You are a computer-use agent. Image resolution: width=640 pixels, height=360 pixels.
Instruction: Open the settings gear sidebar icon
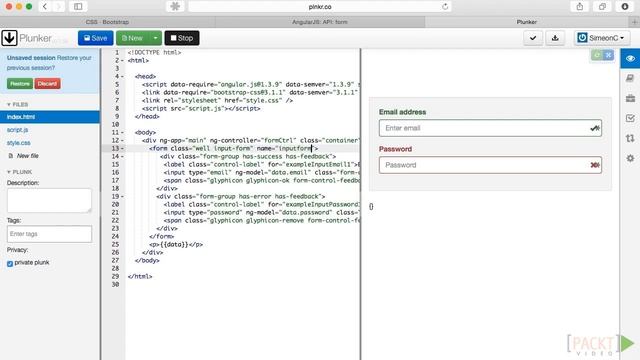click(630, 158)
